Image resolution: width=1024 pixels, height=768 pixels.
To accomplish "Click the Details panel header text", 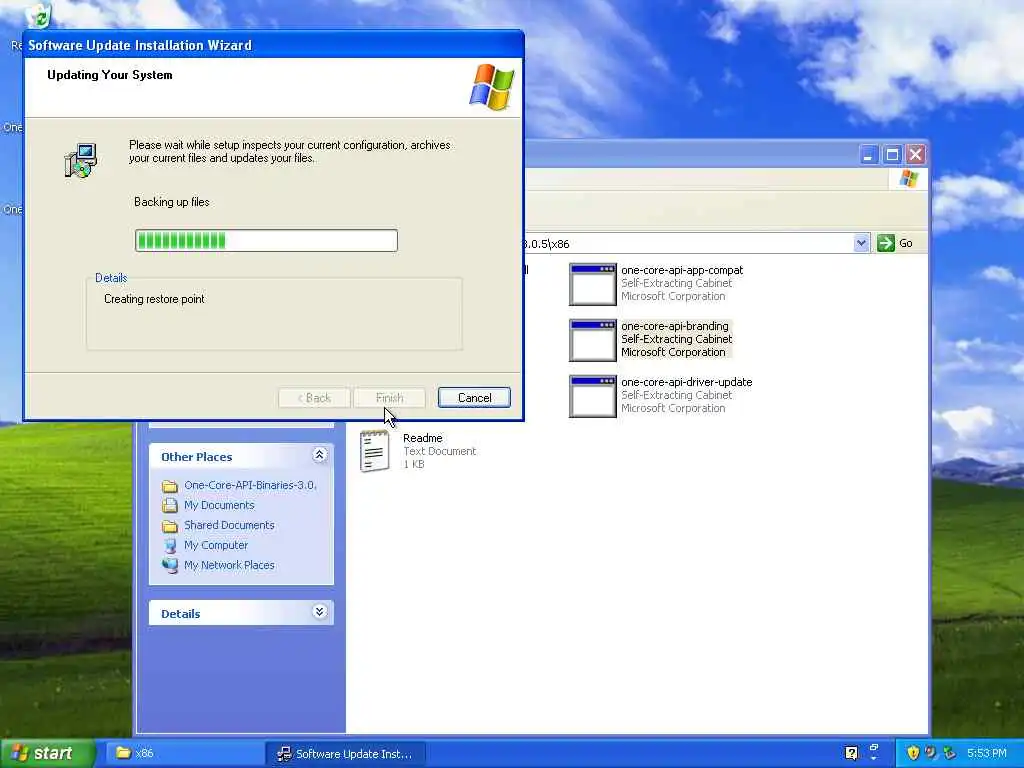I will (181, 614).
